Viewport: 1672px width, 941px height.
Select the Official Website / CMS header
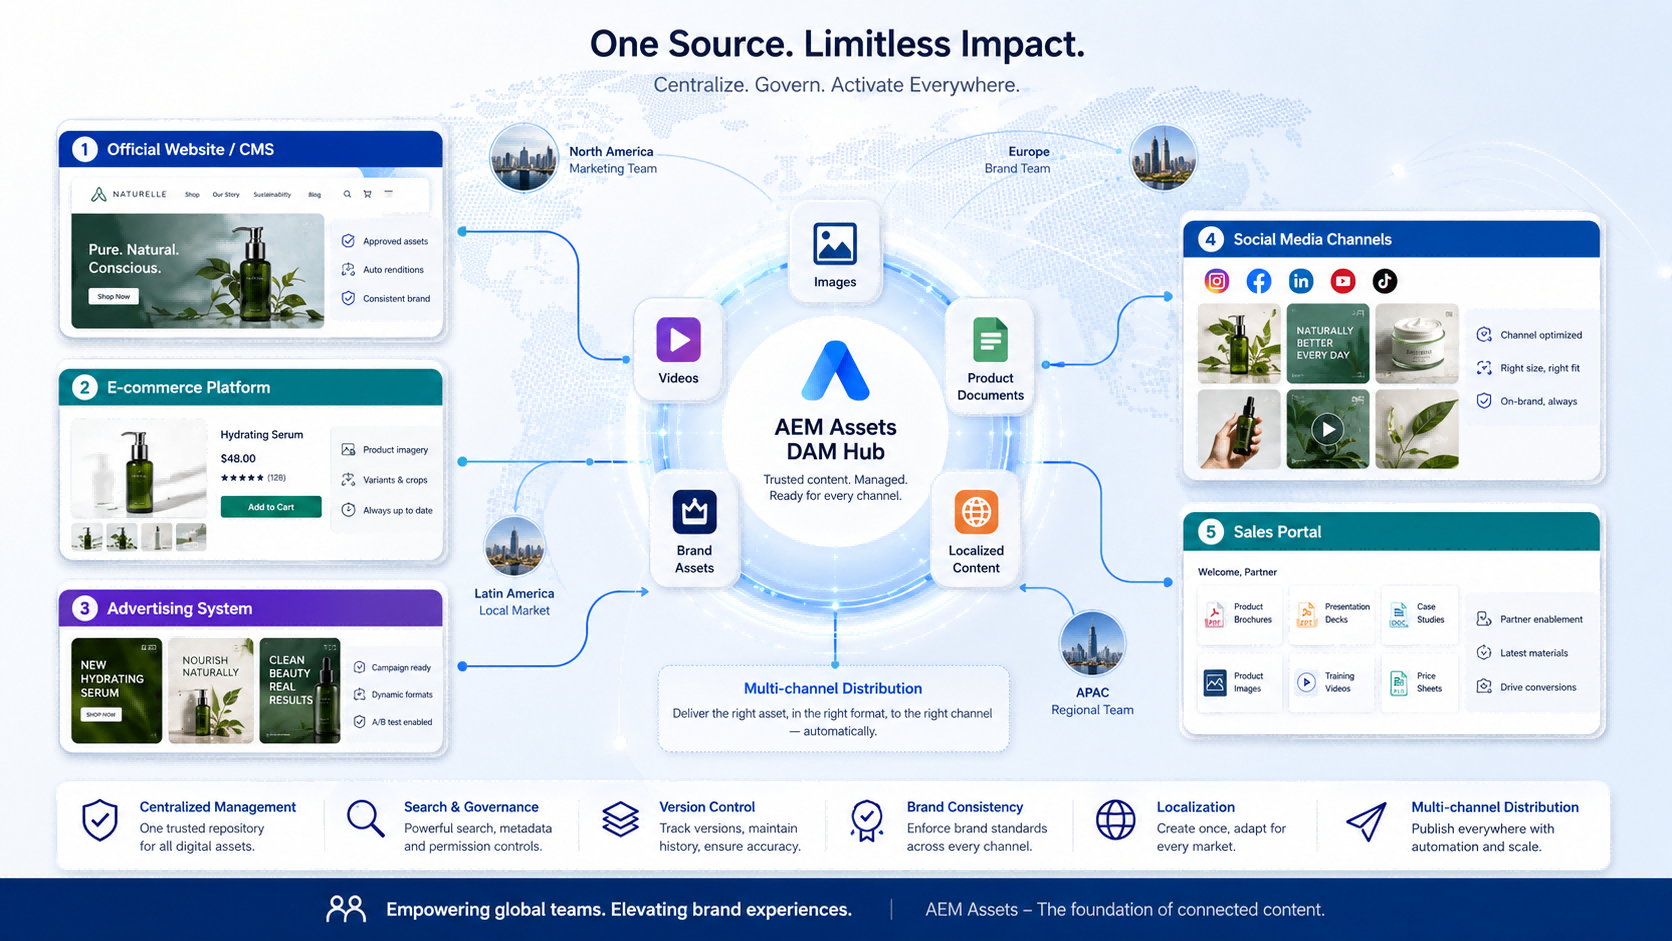click(x=251, y=149)
